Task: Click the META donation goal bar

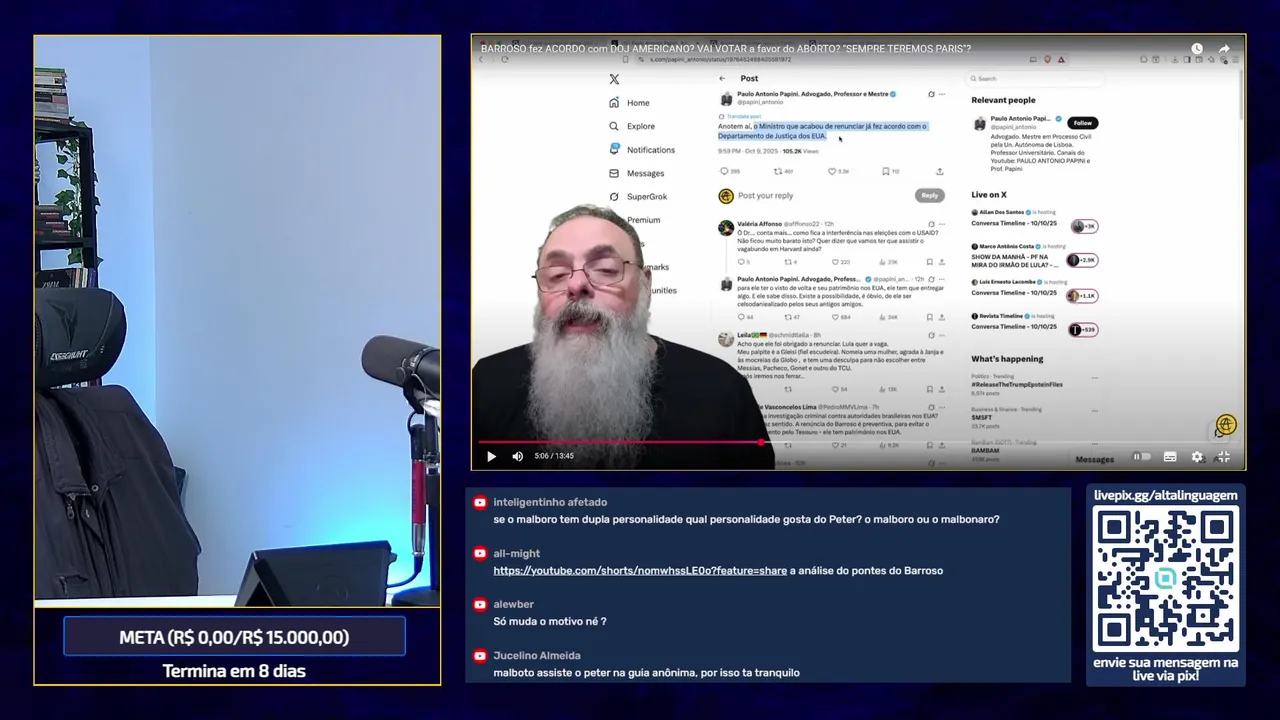Action: click(234, 637)
